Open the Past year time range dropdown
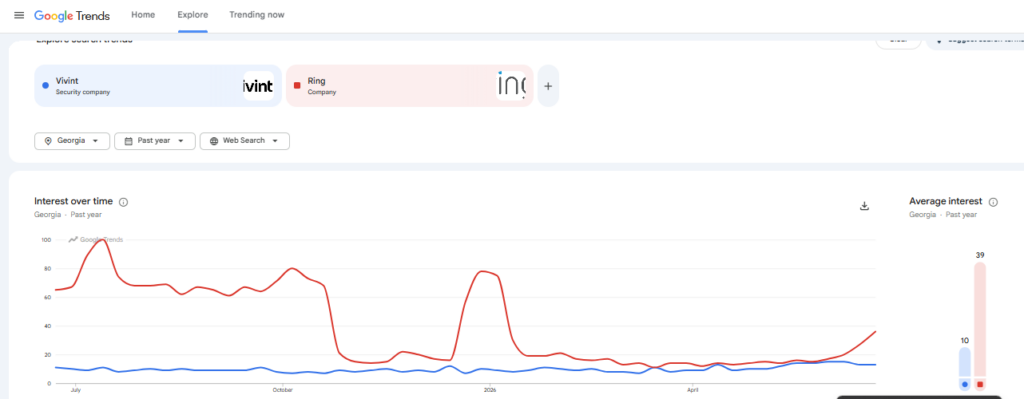The height and width of the screenshot is (399, 1024). pos(155,140)
